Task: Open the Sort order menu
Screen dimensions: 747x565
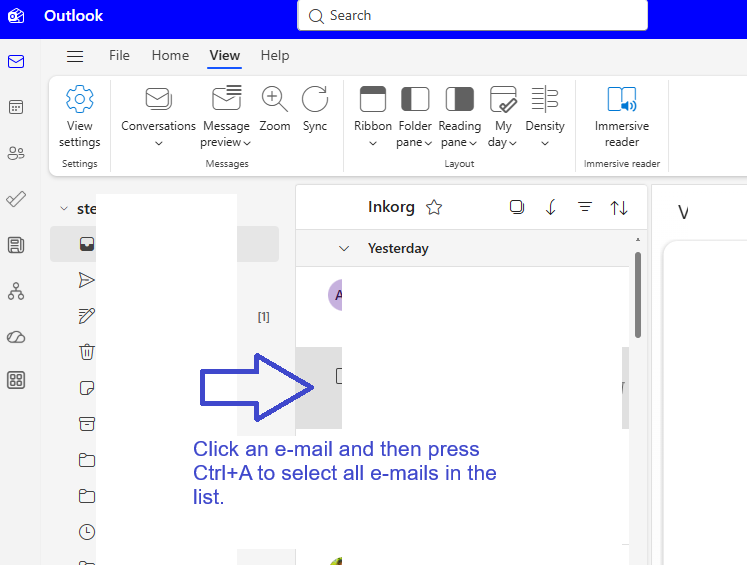Action: tap(619, 208)
